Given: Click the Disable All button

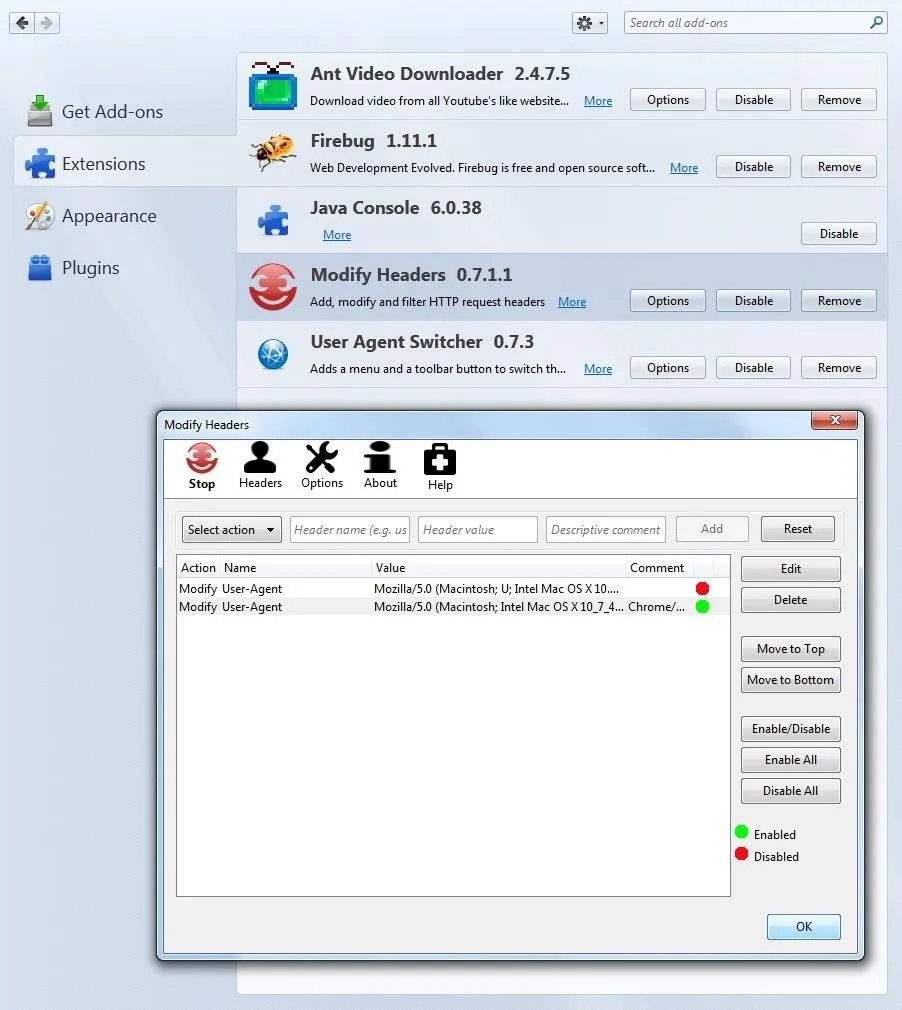Looking at the screenshot, I should (x=791, y=790).
